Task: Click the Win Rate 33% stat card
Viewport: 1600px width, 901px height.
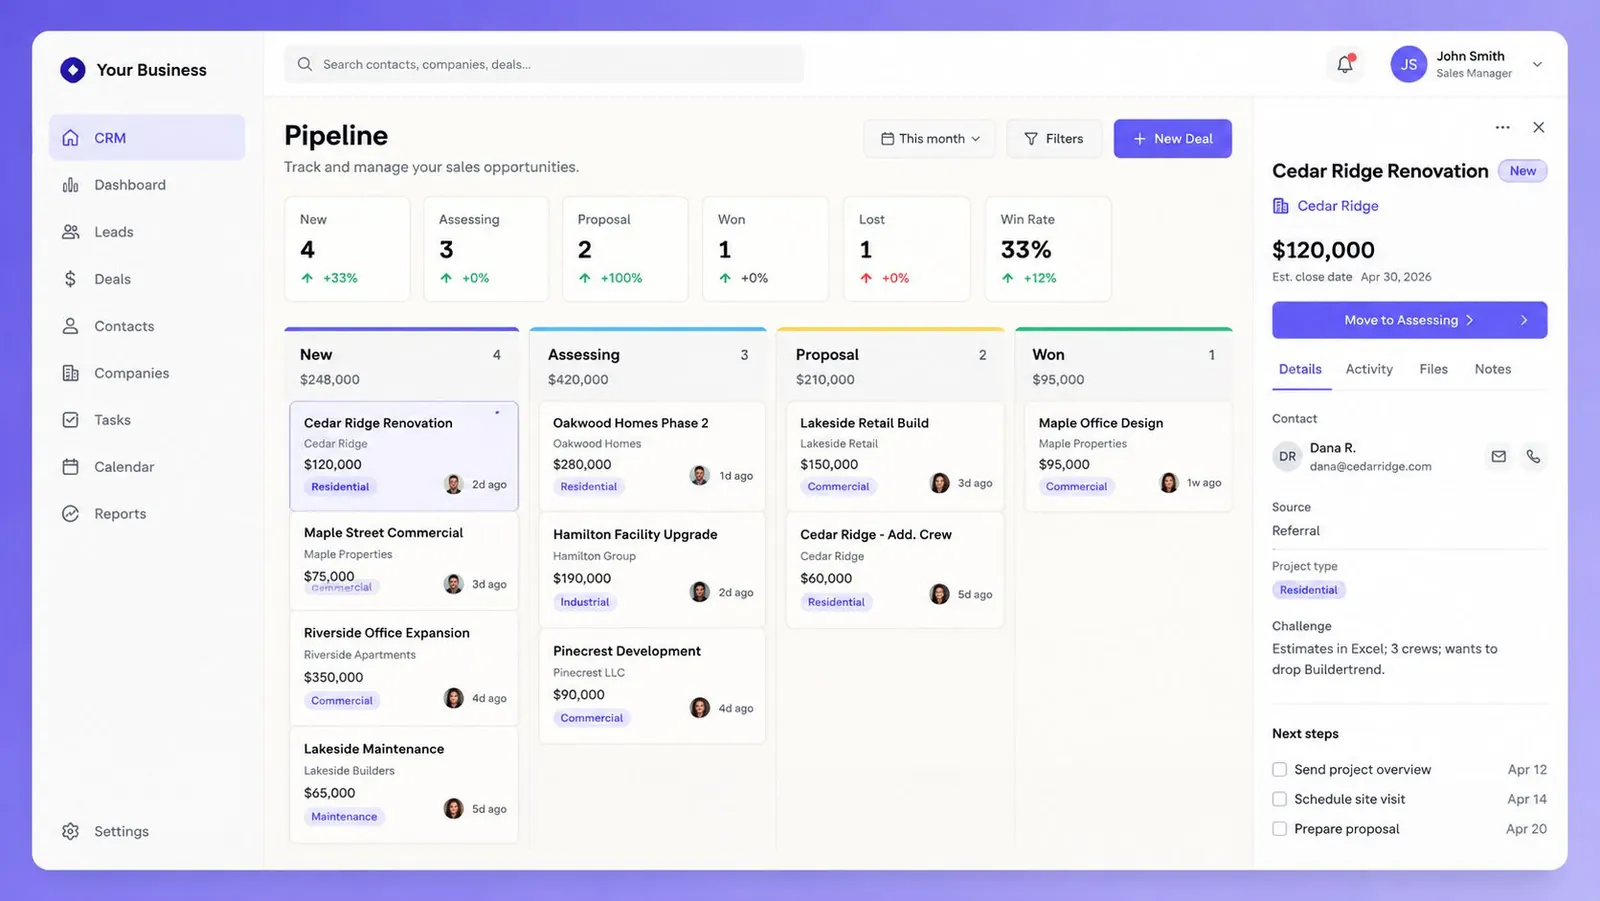Action: (x=1048, y=249)
